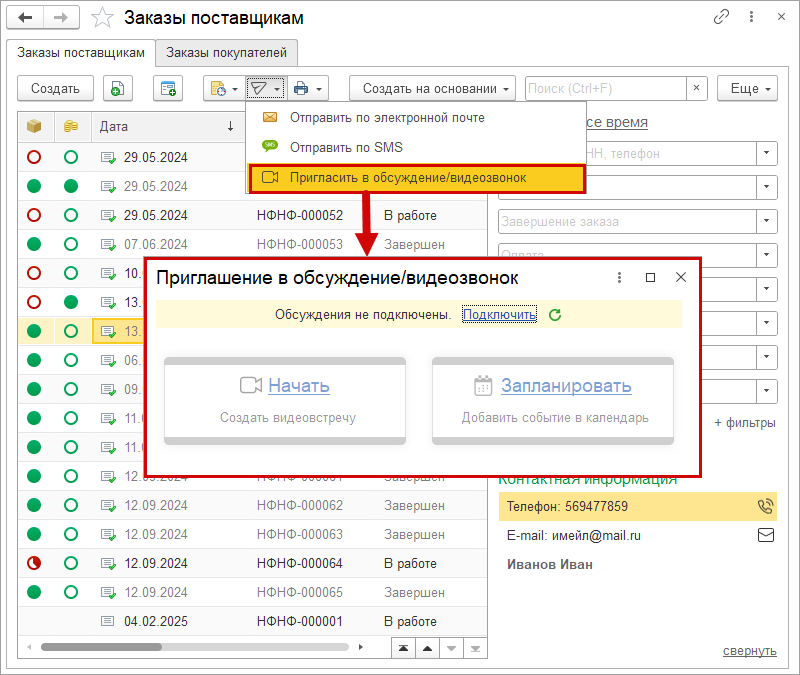
Task: Click the video camera icon beside Начать
Action: (251, 385)
